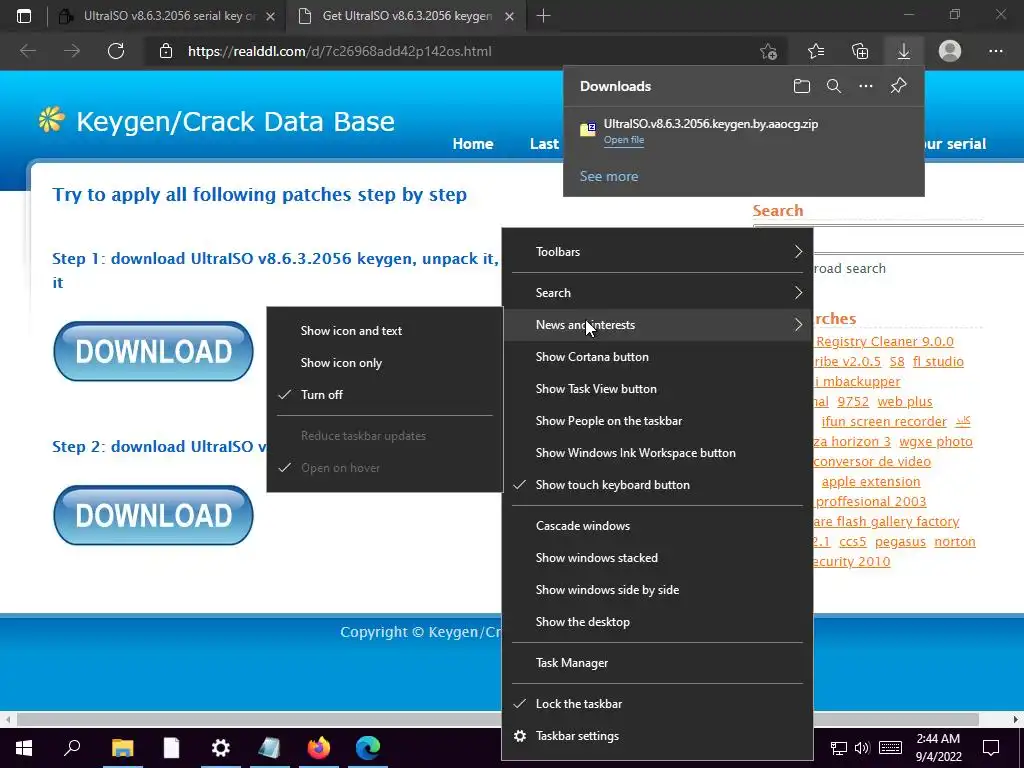Open the apple extension link
This screenshot has width=1024, height=768.
871,482
